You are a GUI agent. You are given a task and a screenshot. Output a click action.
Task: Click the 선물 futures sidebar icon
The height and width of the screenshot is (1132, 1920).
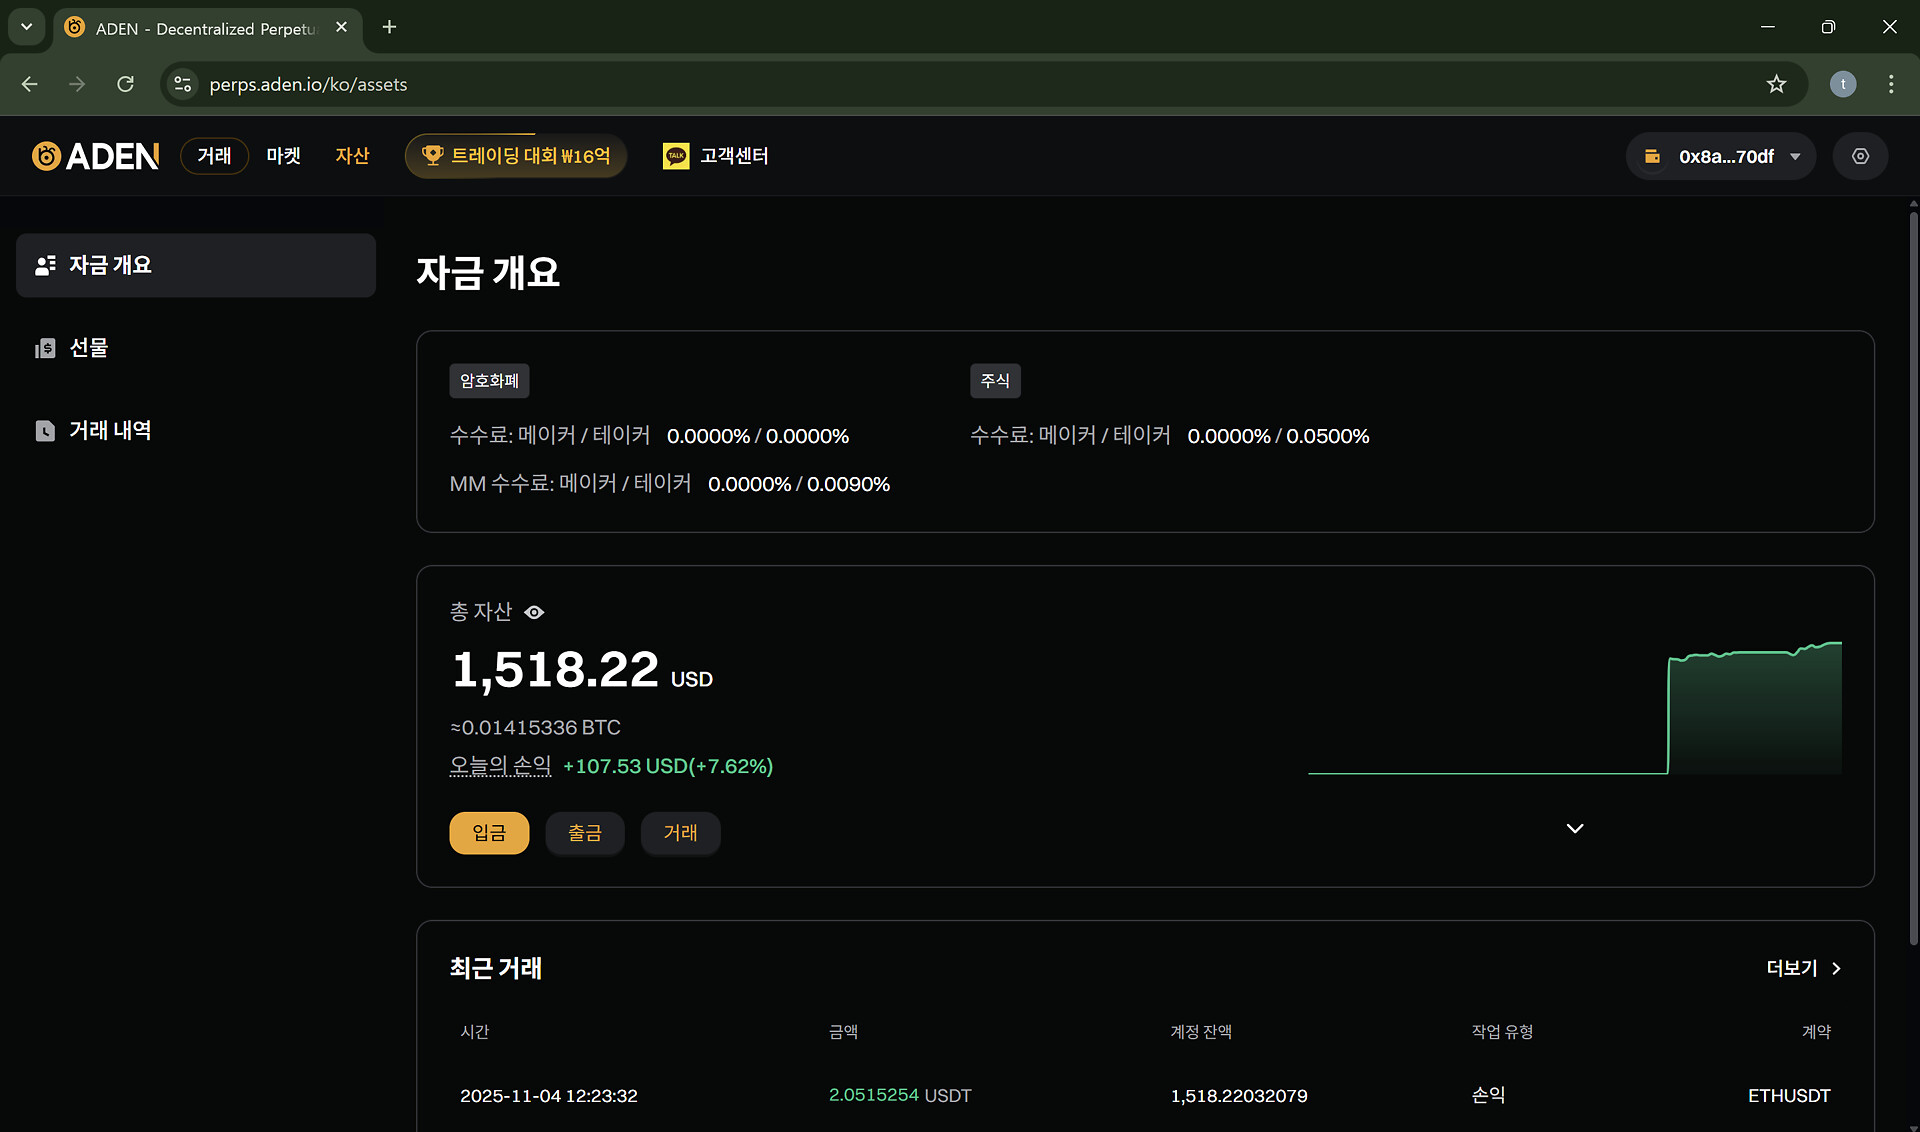[x=45, y=348]
